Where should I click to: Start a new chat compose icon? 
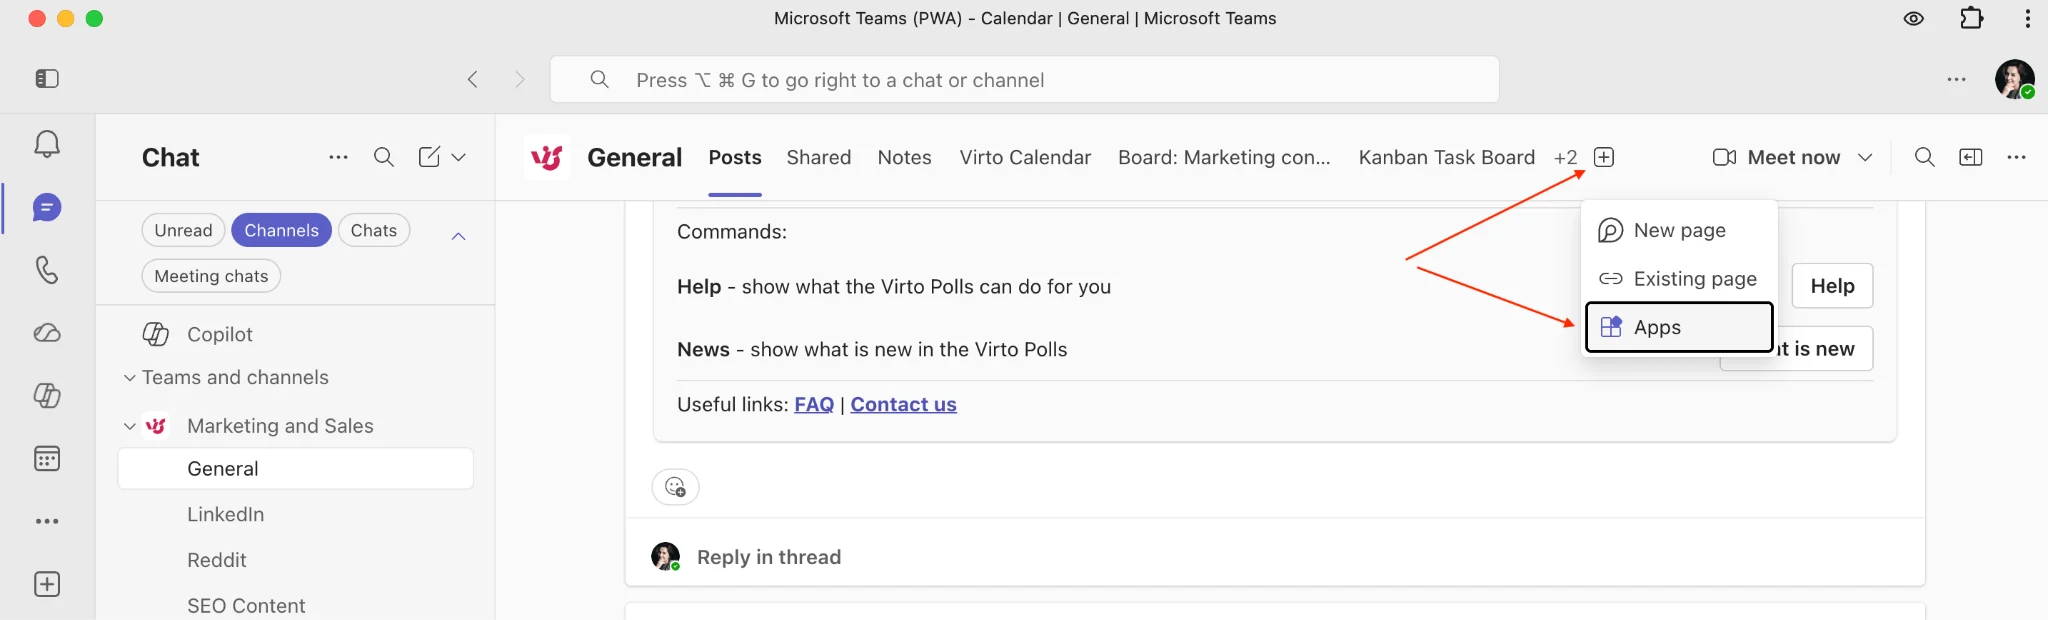coord(429,157)
